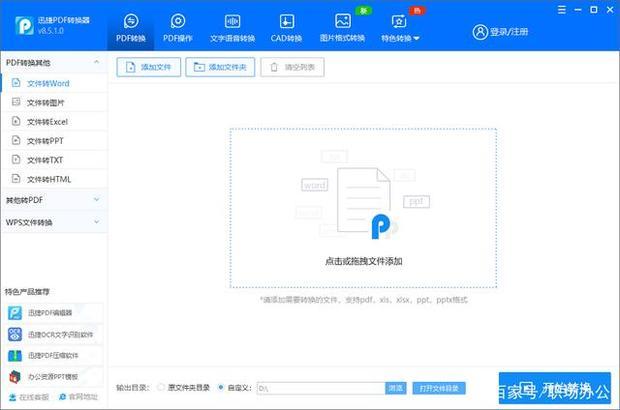The height and width of the screenshot is (410, 620).
Task: Click the 图片格式转换 icon
Action: pos(342,21)
